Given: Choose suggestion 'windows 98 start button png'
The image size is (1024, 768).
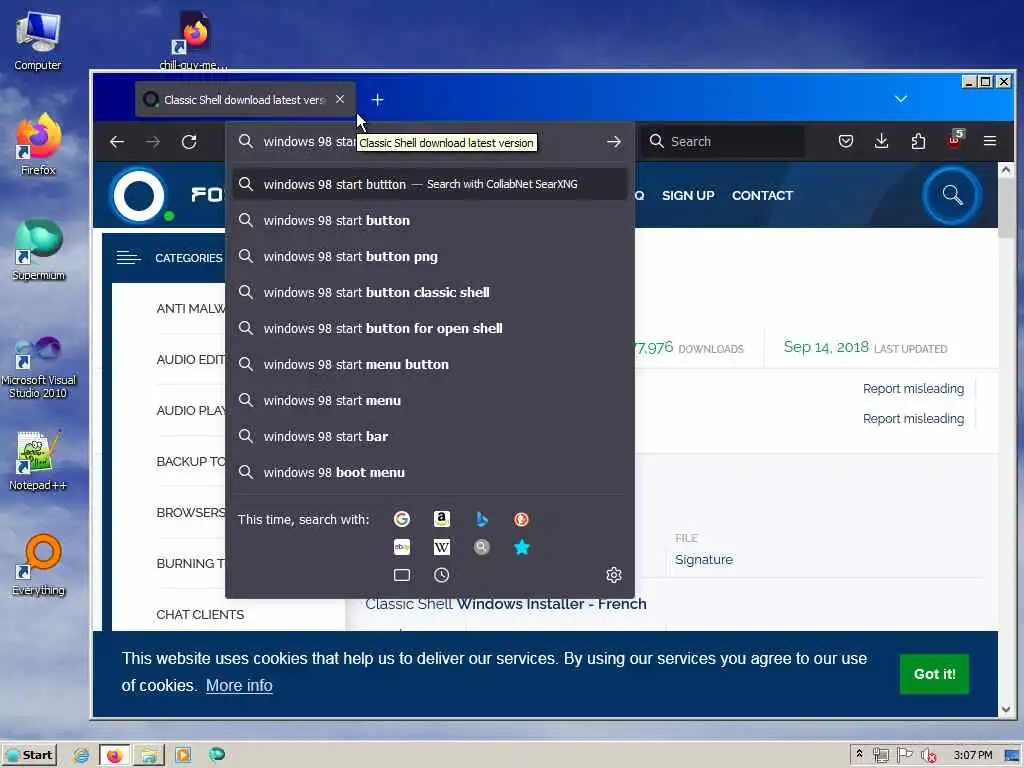Looking at the screenshot, I should [430, 256].
